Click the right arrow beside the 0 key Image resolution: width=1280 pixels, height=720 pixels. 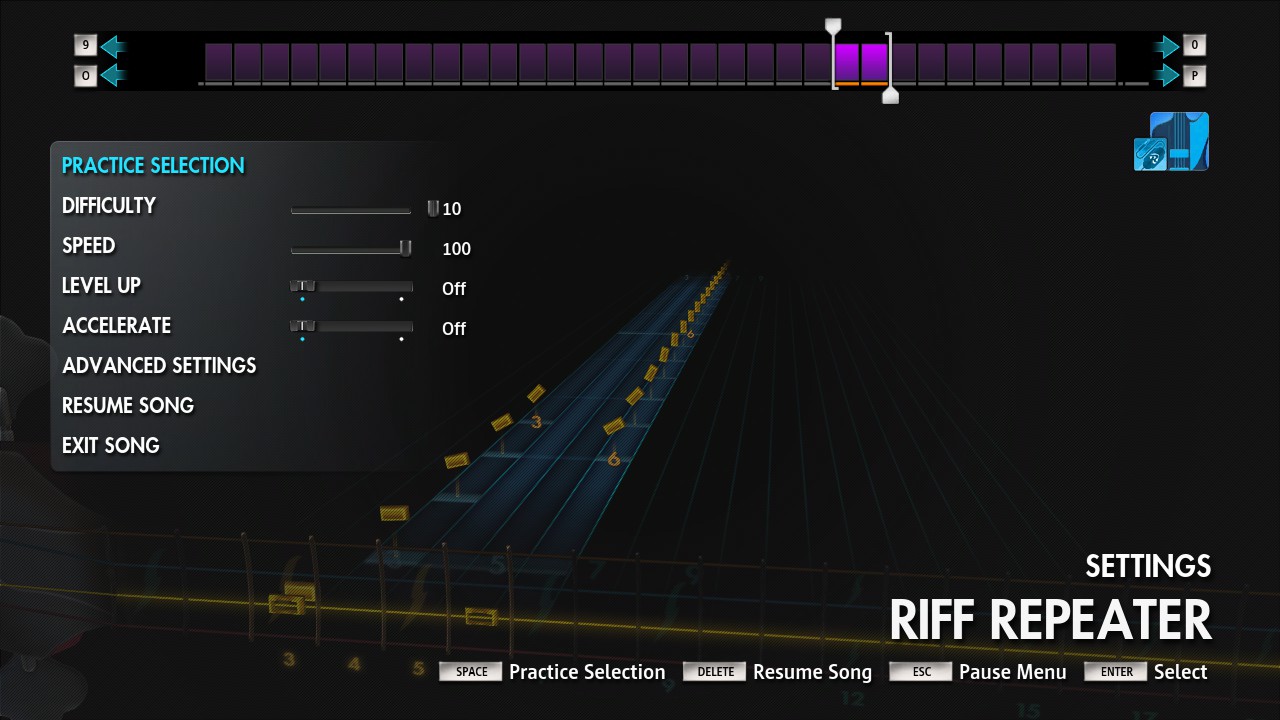(1168, 46)
